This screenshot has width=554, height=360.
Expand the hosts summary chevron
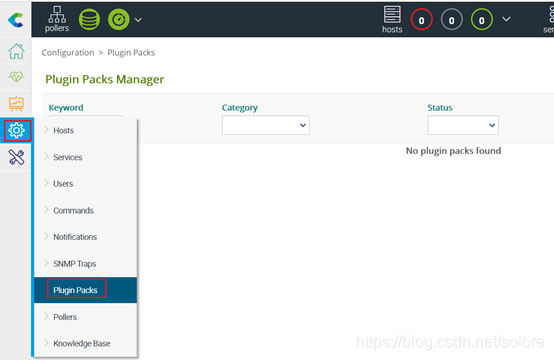(506, 19)
